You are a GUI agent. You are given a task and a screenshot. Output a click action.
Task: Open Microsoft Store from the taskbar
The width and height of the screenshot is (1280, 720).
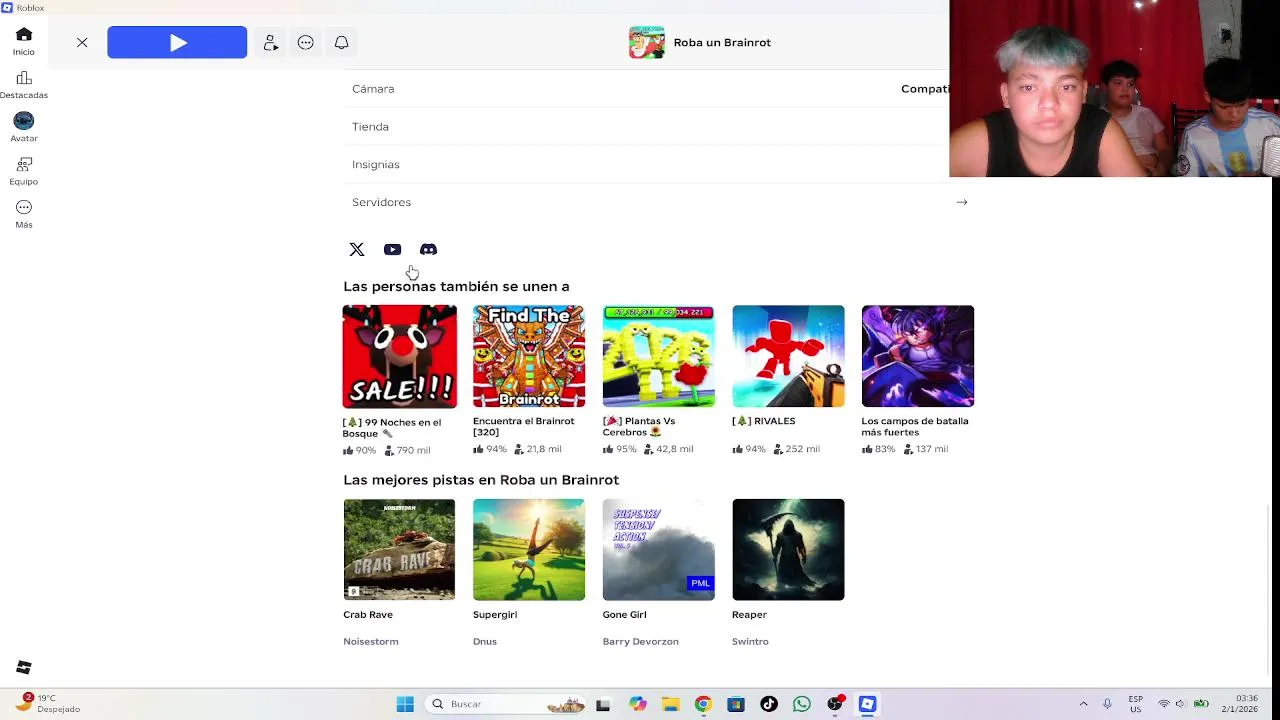[x=736, y=704]
